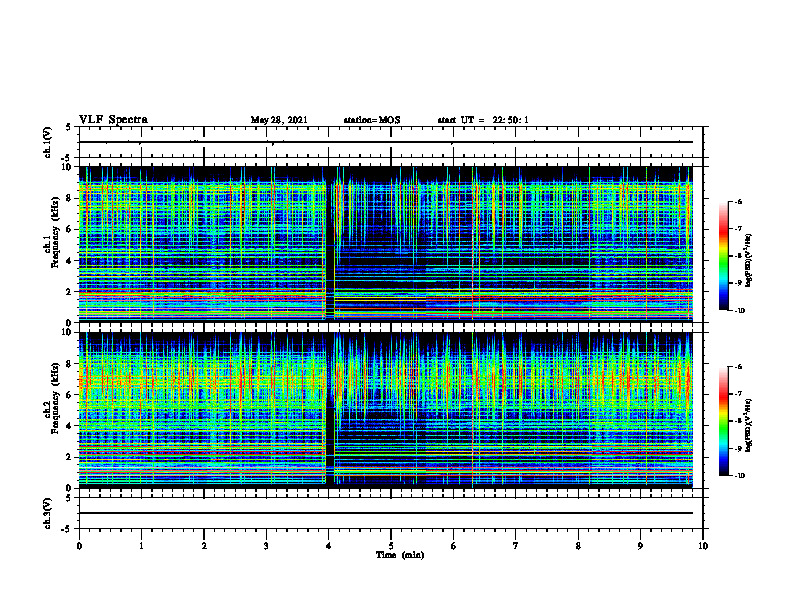Click the "-10" label on ch.1 colorbar

(x=739, y=311)
